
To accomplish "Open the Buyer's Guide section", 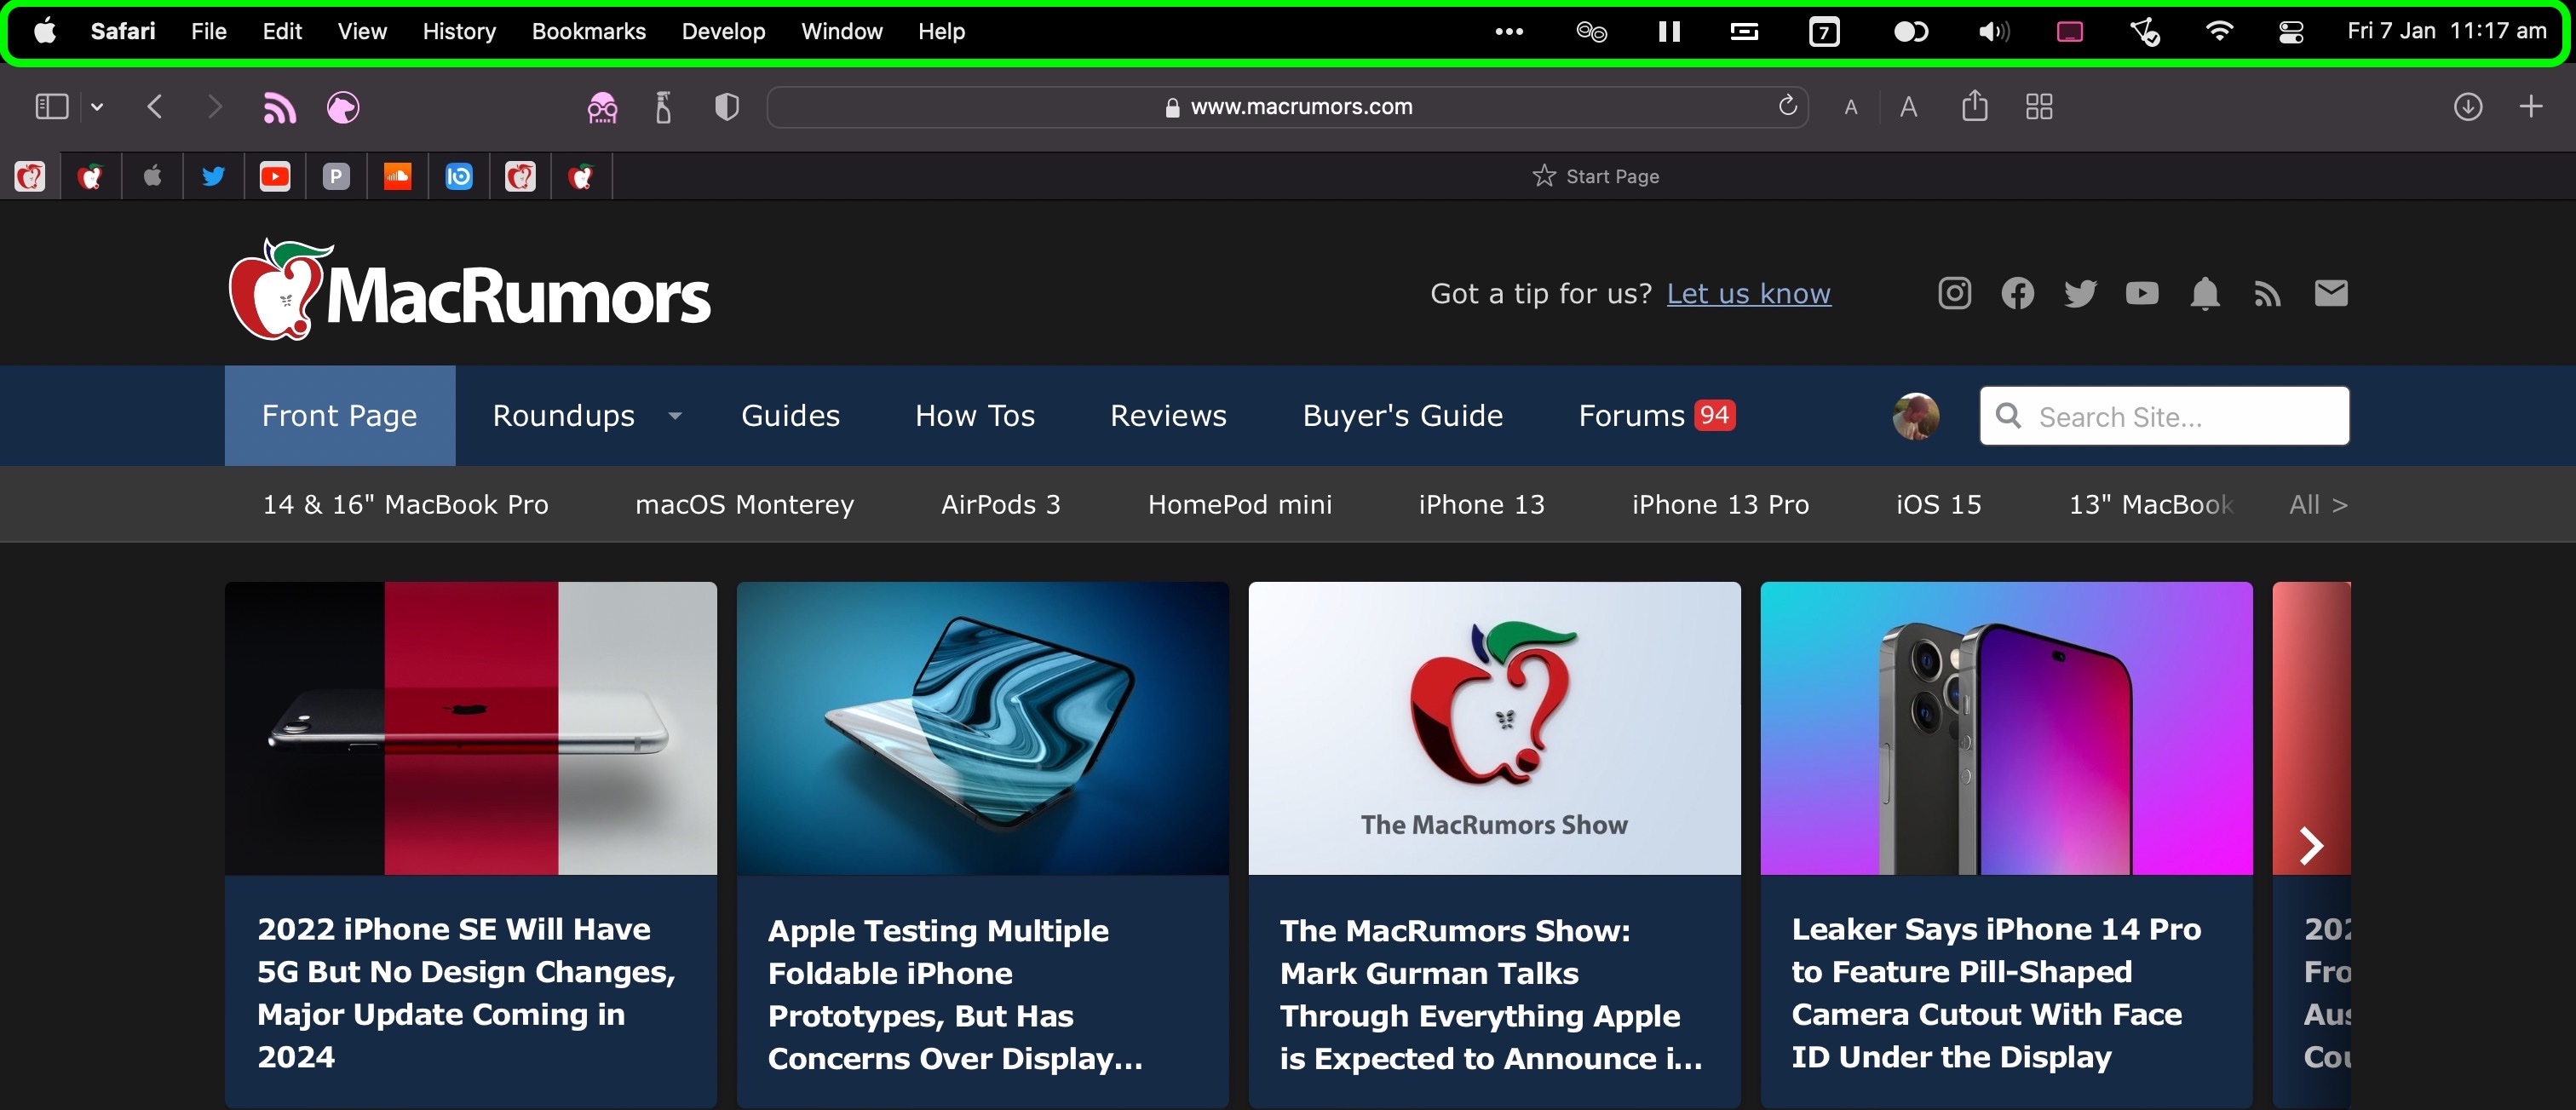I will (1403, 416).
